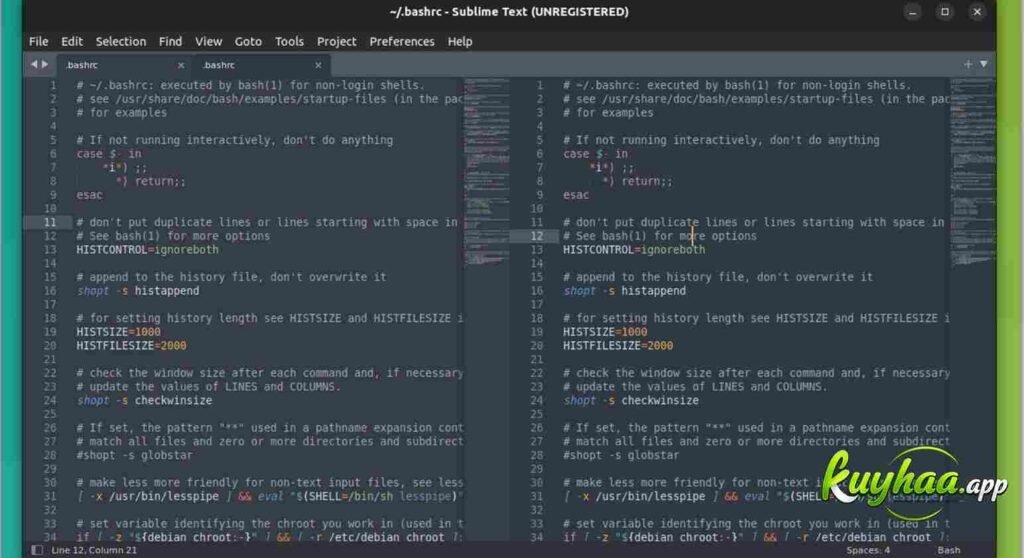Add a new tab with plus icon
Screen dimensions: 1024x558
(968, 64)
